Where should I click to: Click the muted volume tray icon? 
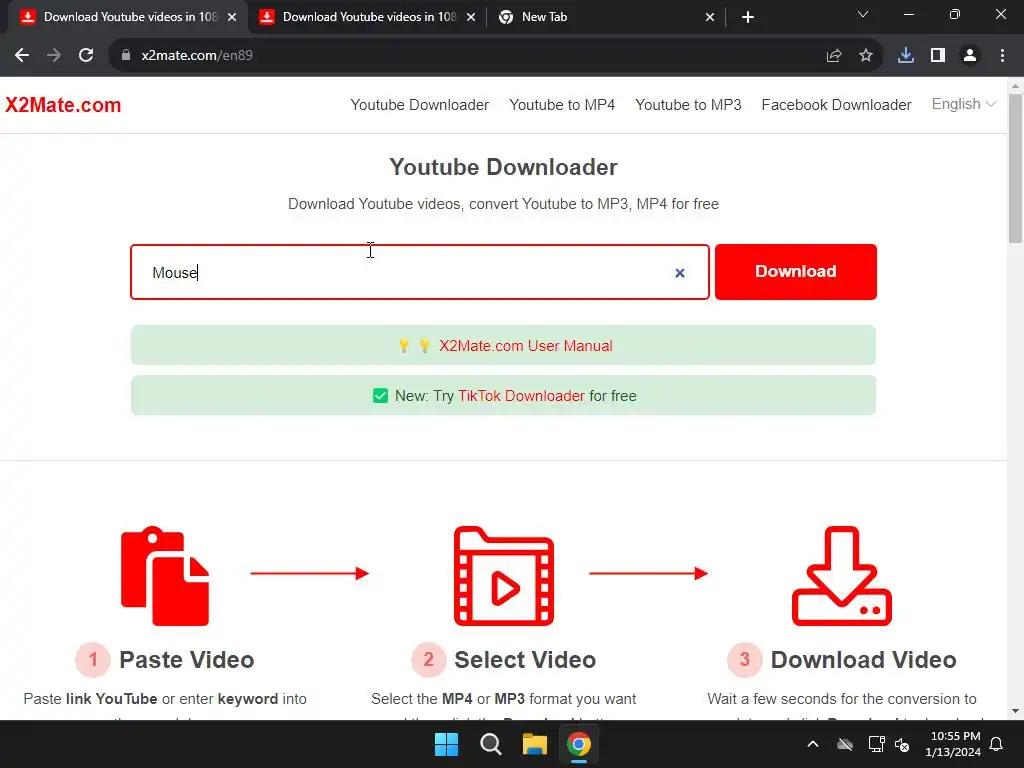[903, 744]
